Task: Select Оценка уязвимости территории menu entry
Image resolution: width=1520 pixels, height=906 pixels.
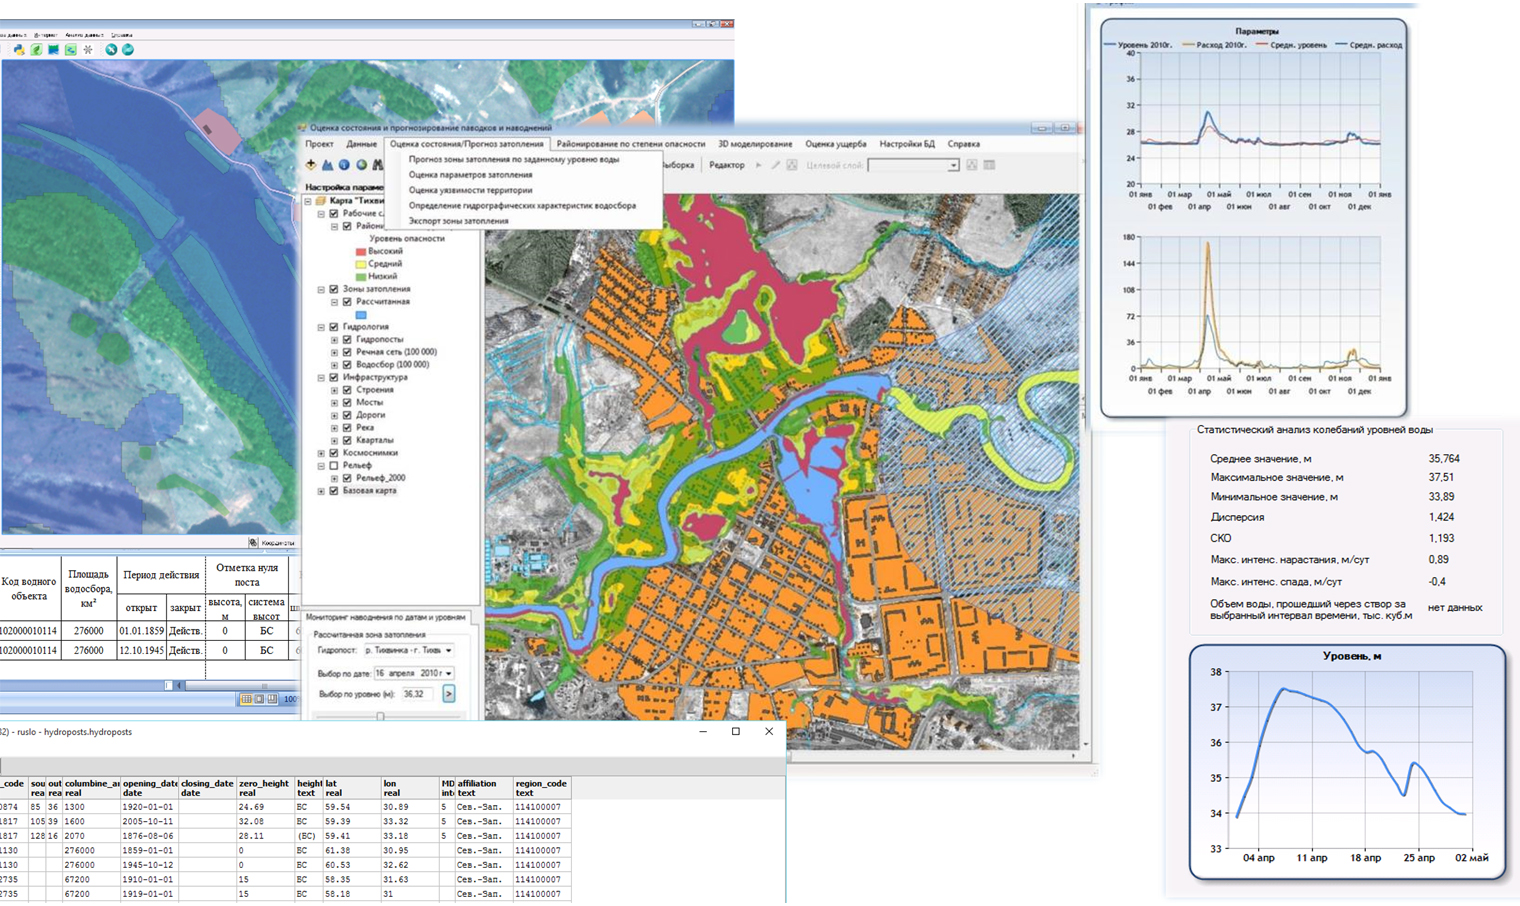Action: point(470,190)
